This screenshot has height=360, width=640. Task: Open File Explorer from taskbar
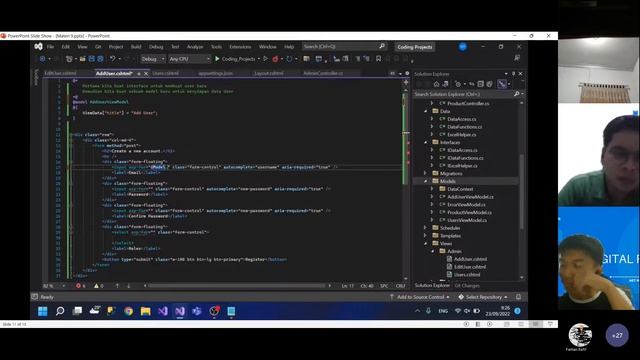click(x=146, y=311)
